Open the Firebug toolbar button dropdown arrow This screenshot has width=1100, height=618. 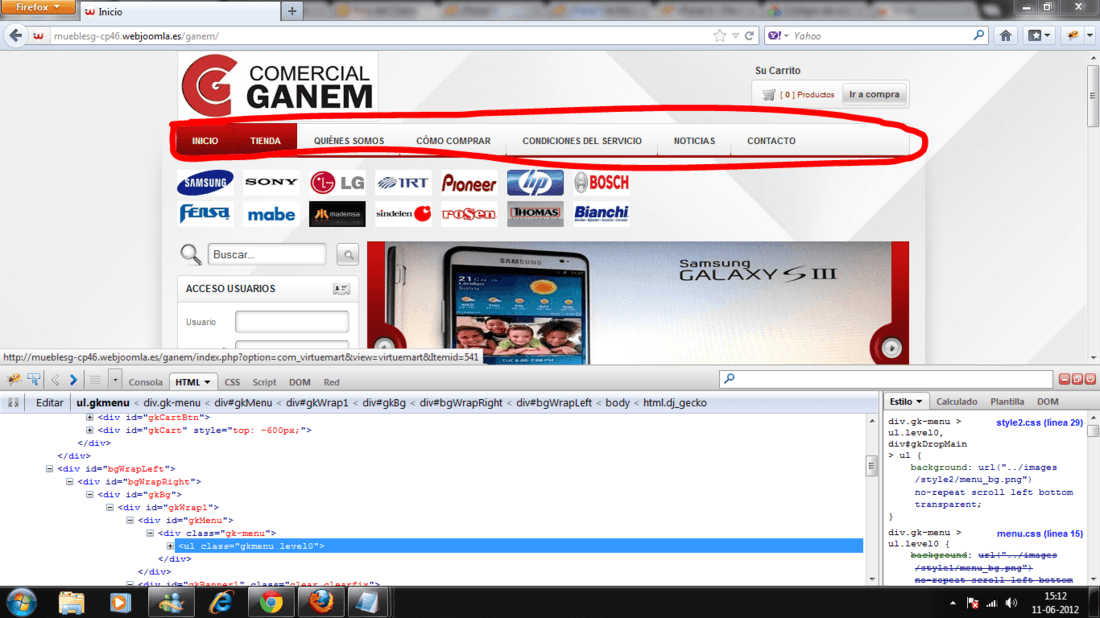click(x=1089, y=36)
